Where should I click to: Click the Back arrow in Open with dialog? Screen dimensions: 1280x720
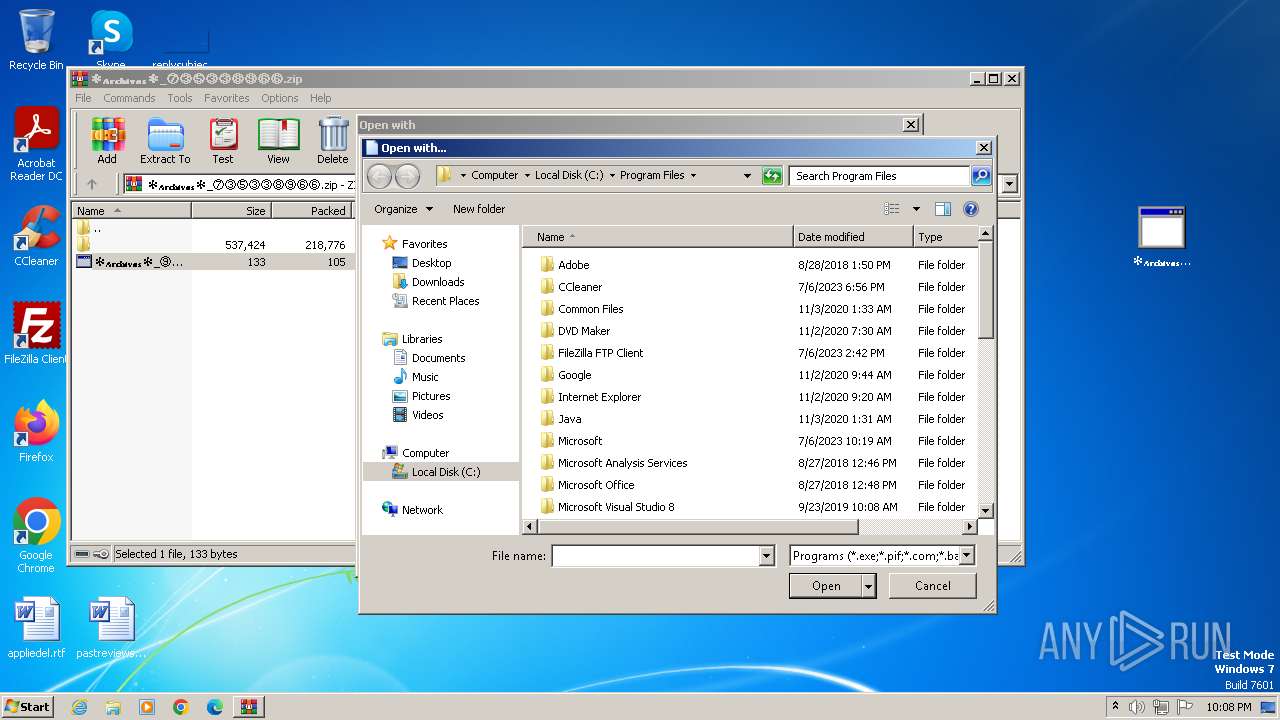coord(380,176)
